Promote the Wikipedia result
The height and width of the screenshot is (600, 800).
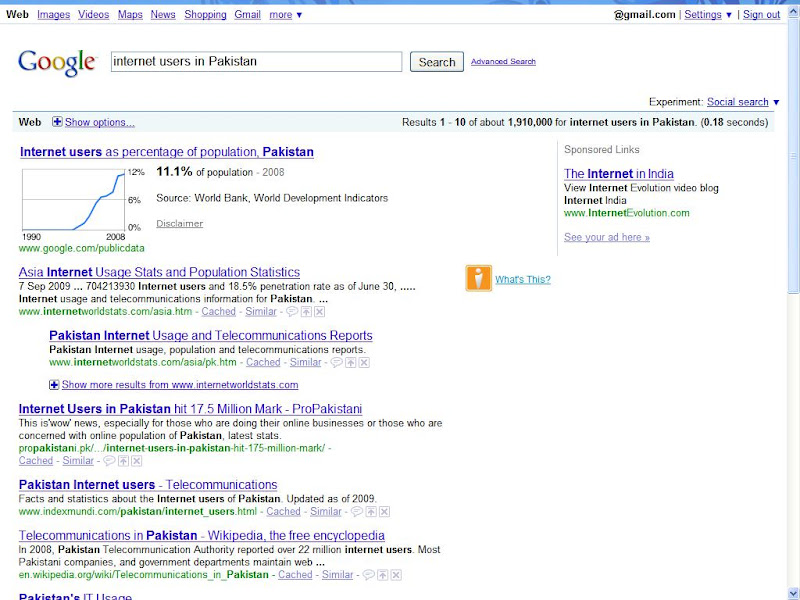click(x=383, y=575)
